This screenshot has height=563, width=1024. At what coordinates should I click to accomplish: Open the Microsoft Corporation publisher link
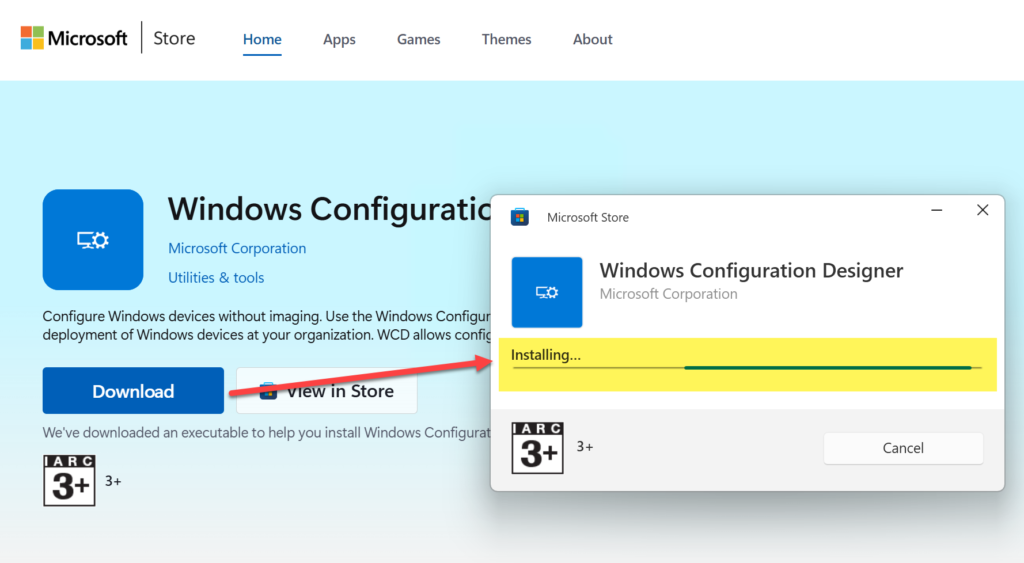(237, 248)
